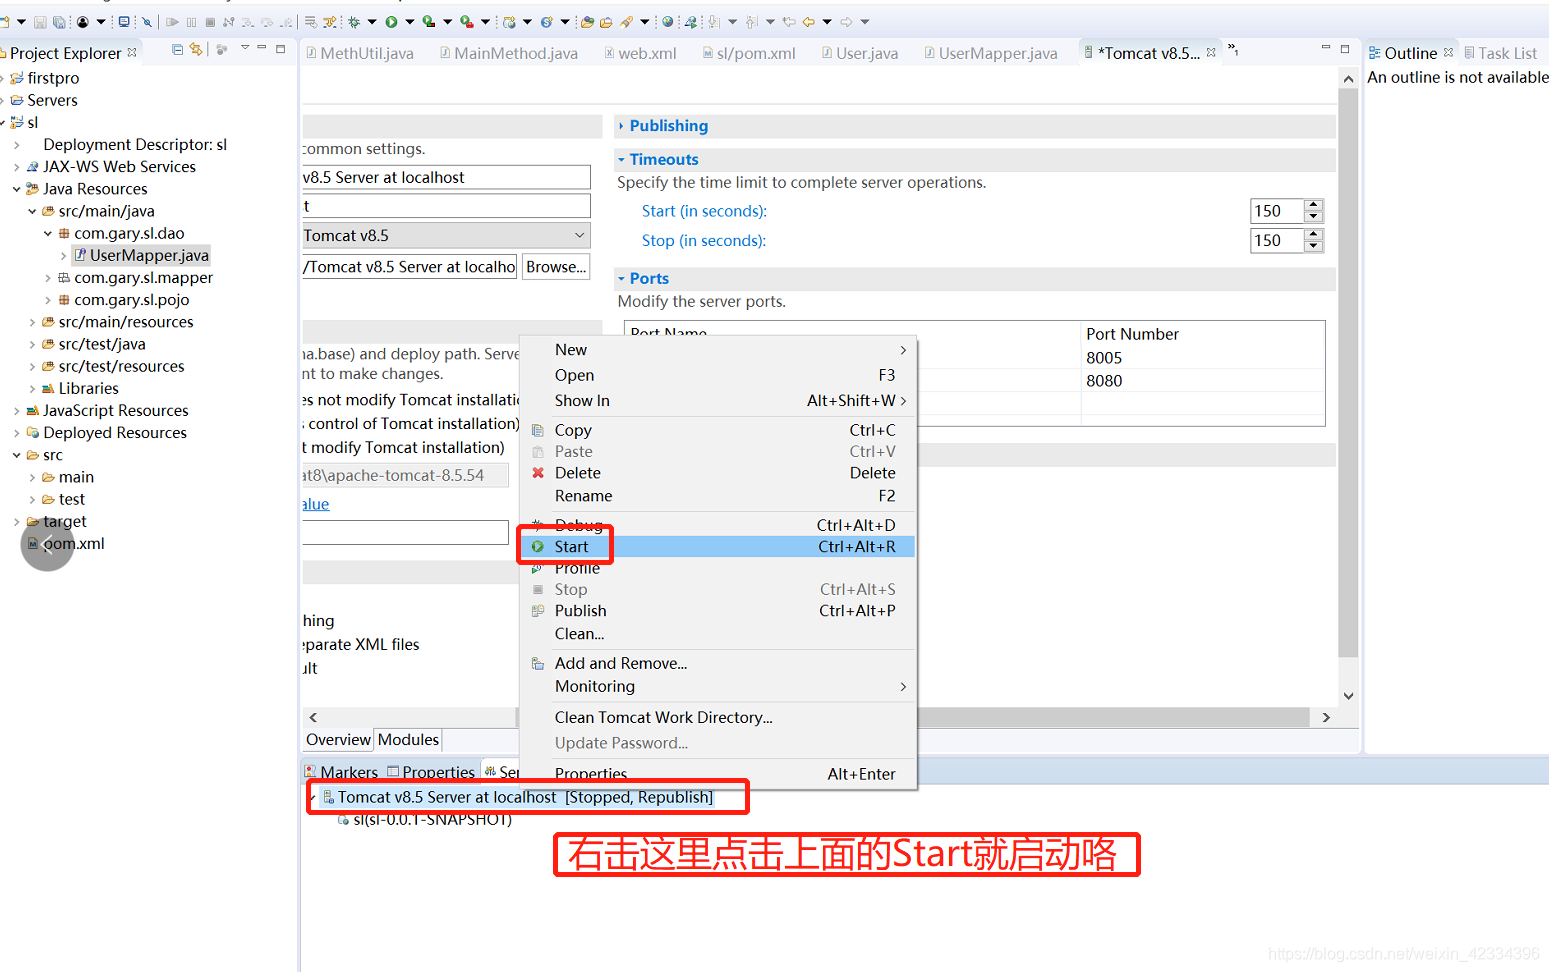Switch to the web.xml editor tab

[640, 53]
